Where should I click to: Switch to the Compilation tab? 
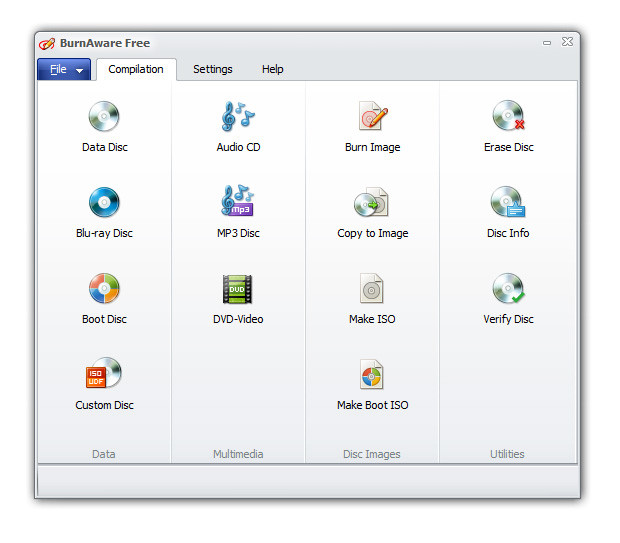(x=136, y=69)
